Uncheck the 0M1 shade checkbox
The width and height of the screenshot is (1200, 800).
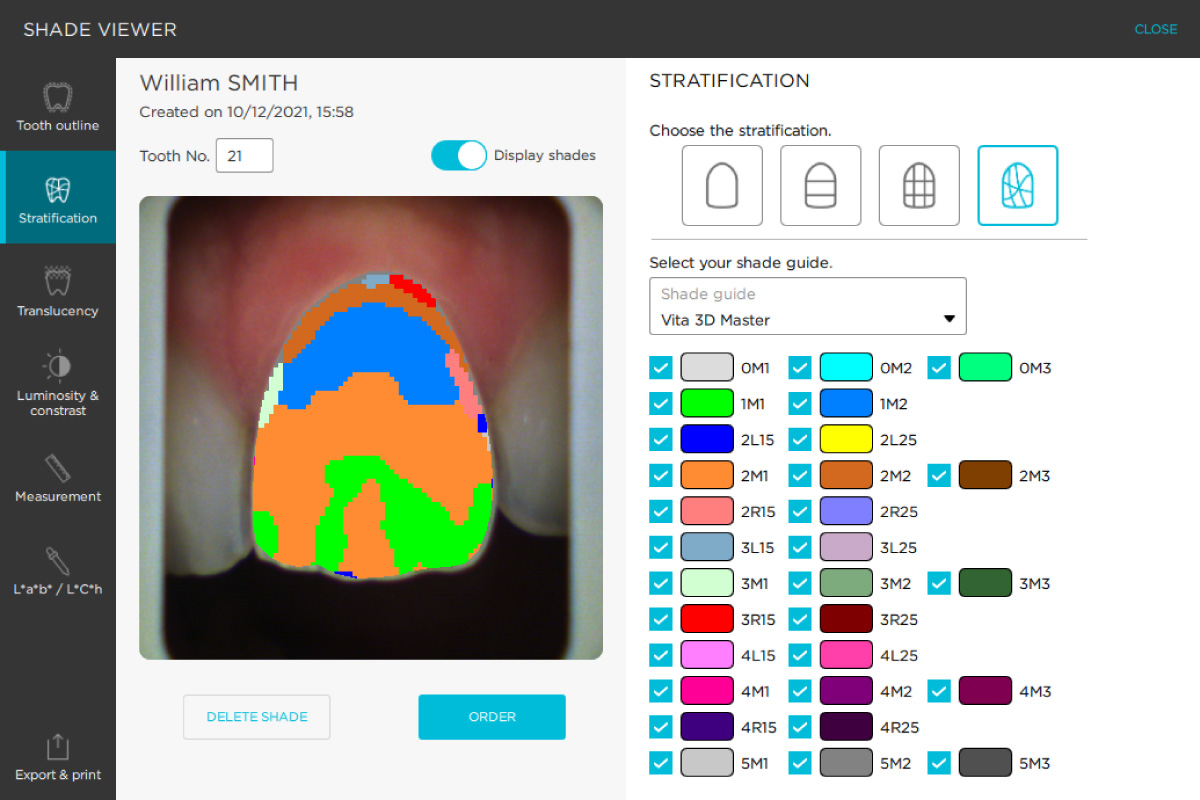[661, 368]
